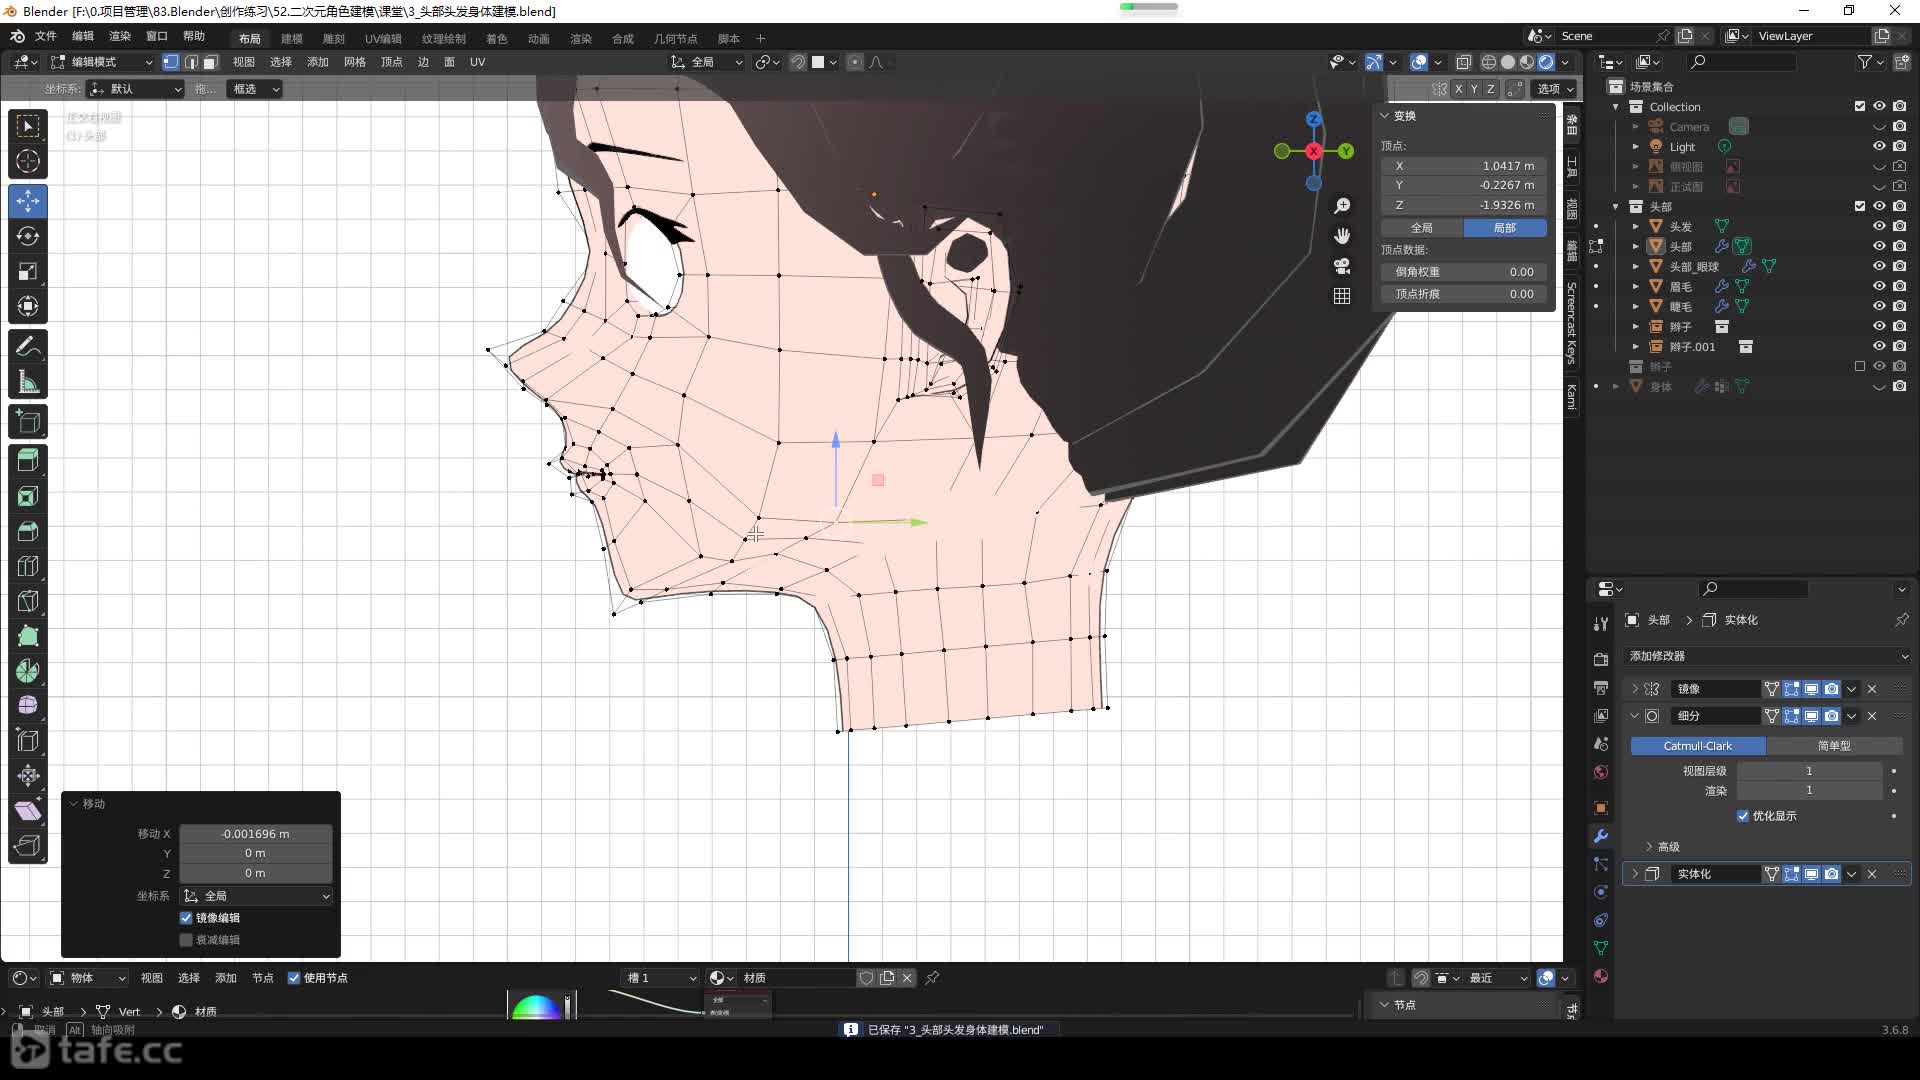The height and width of the screenshot is (1080, 1920).
Task: Open the 渲染 menu in top bar
Action: point(120,36)
